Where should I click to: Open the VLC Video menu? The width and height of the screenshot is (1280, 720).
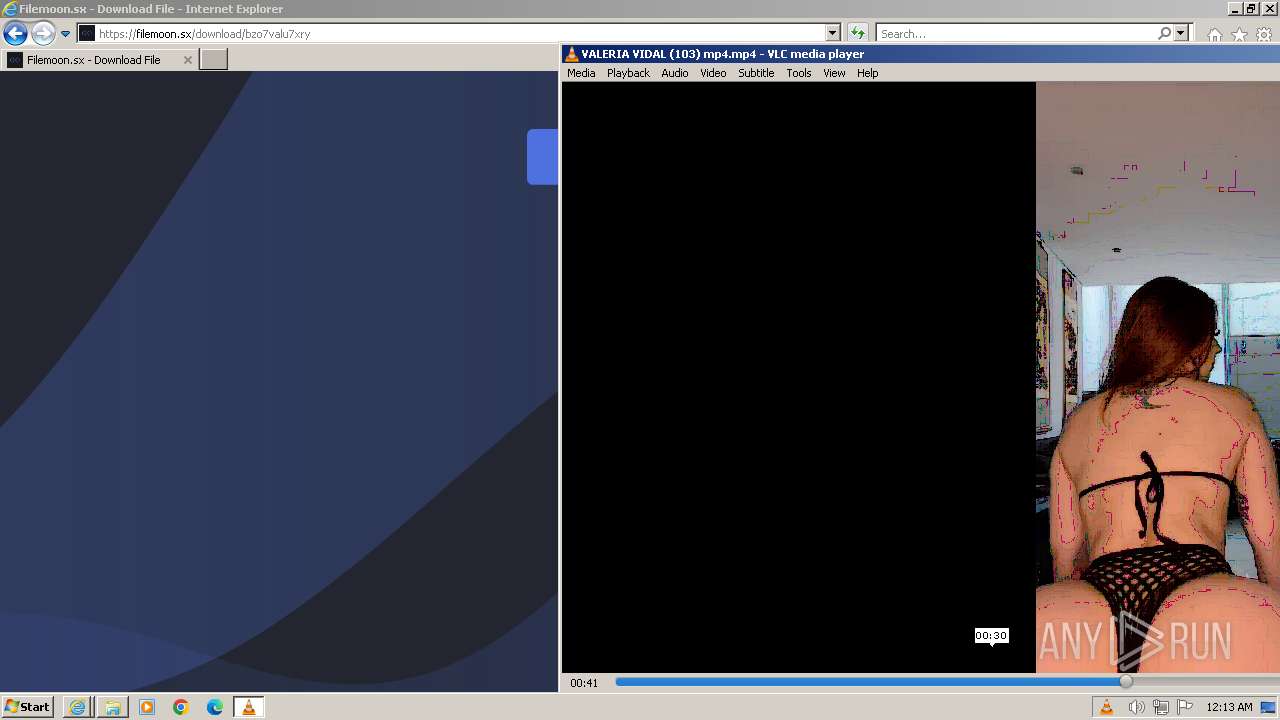713,73
